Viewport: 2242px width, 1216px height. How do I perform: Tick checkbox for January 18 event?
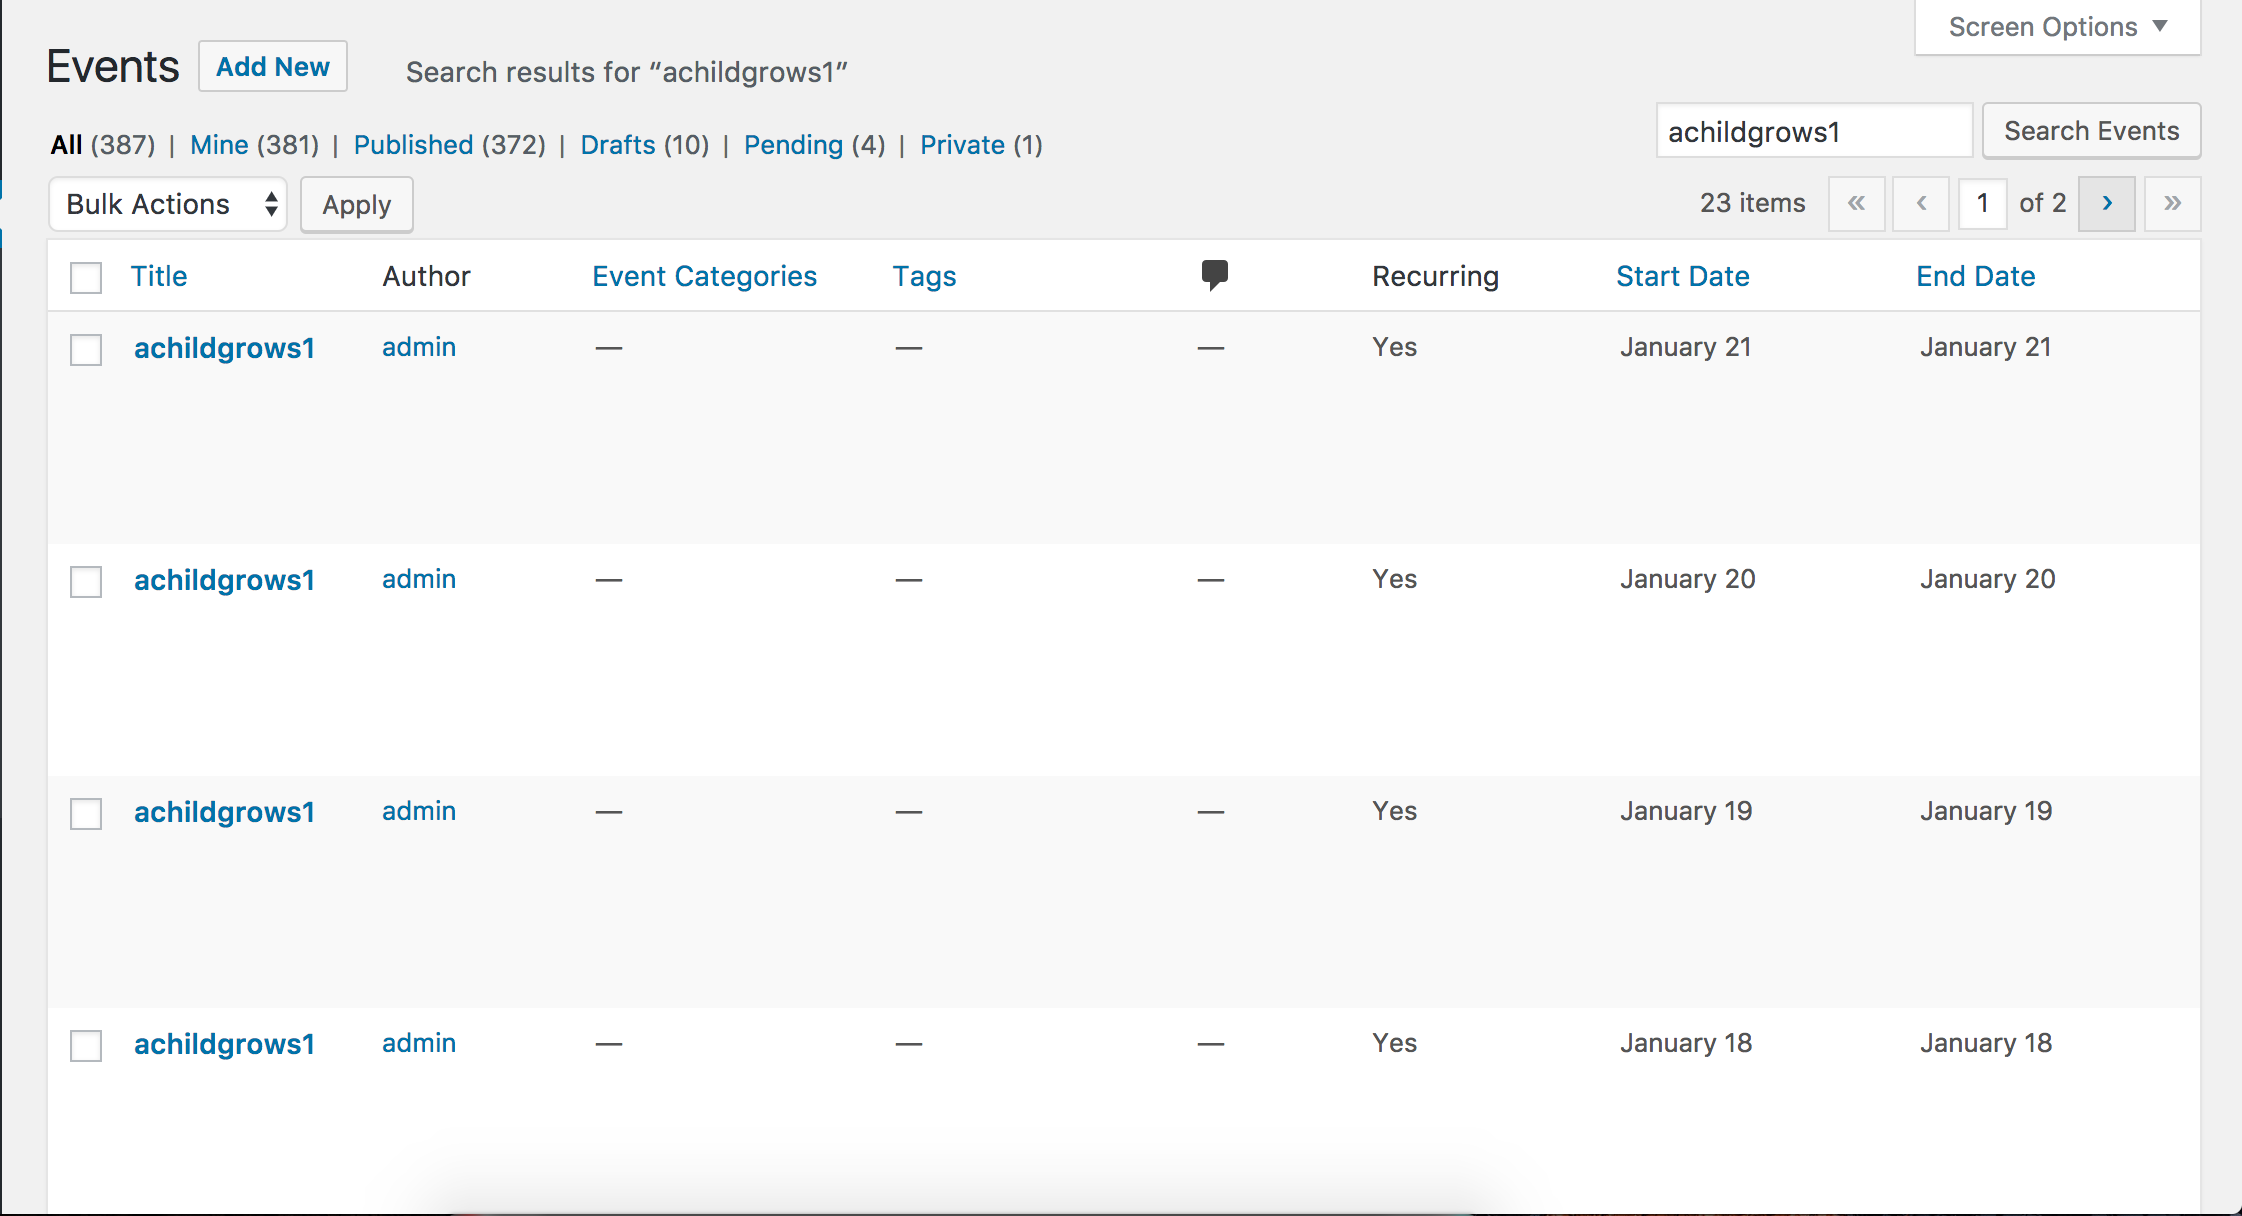[x=86, y=1046]
